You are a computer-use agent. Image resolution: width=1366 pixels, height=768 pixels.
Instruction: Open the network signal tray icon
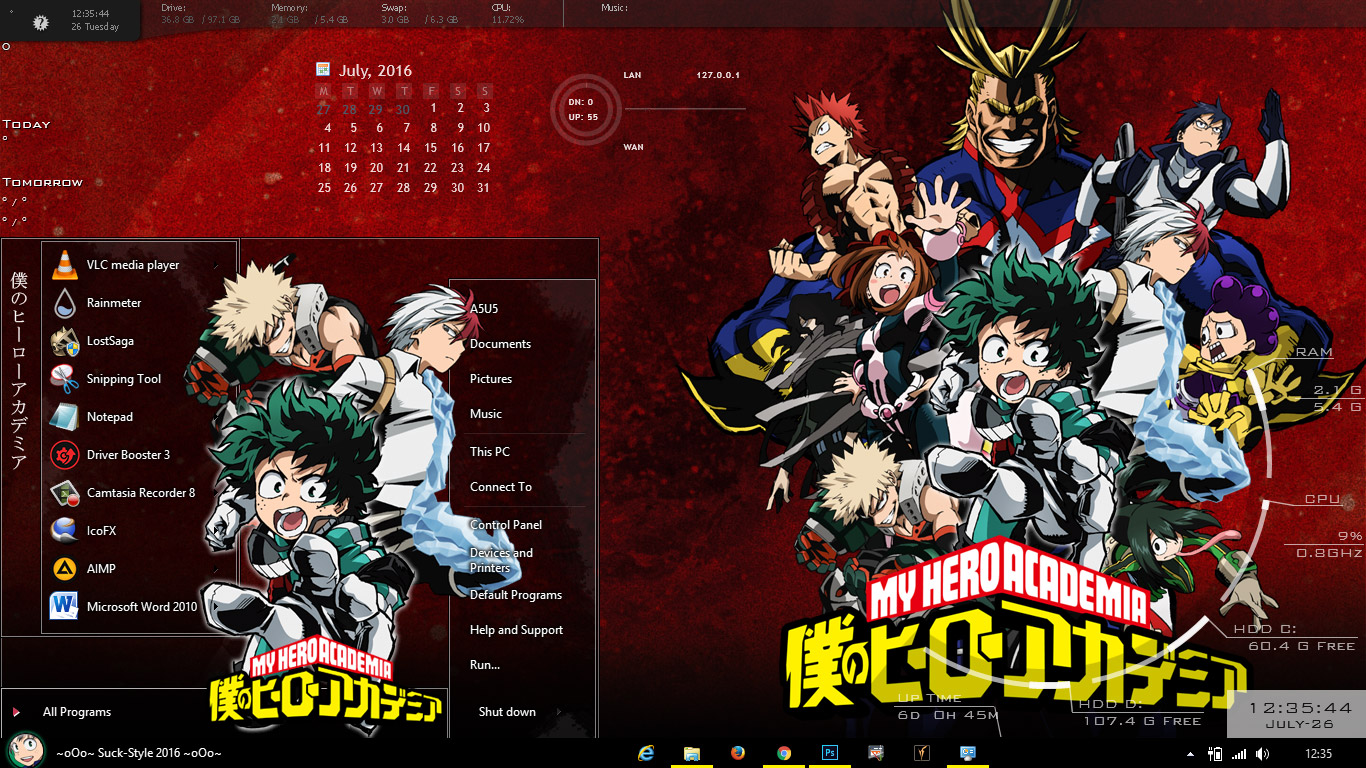(x=1240, y=753)
